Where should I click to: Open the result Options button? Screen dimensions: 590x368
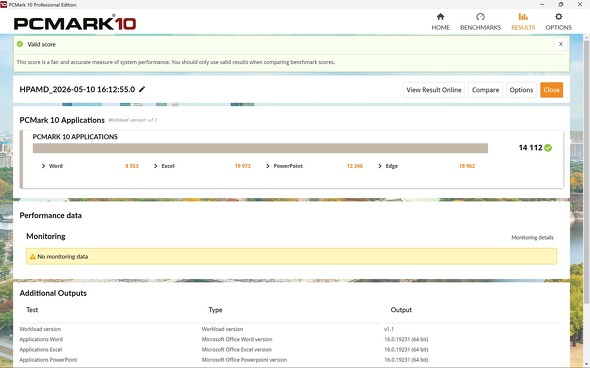[521, 90]
